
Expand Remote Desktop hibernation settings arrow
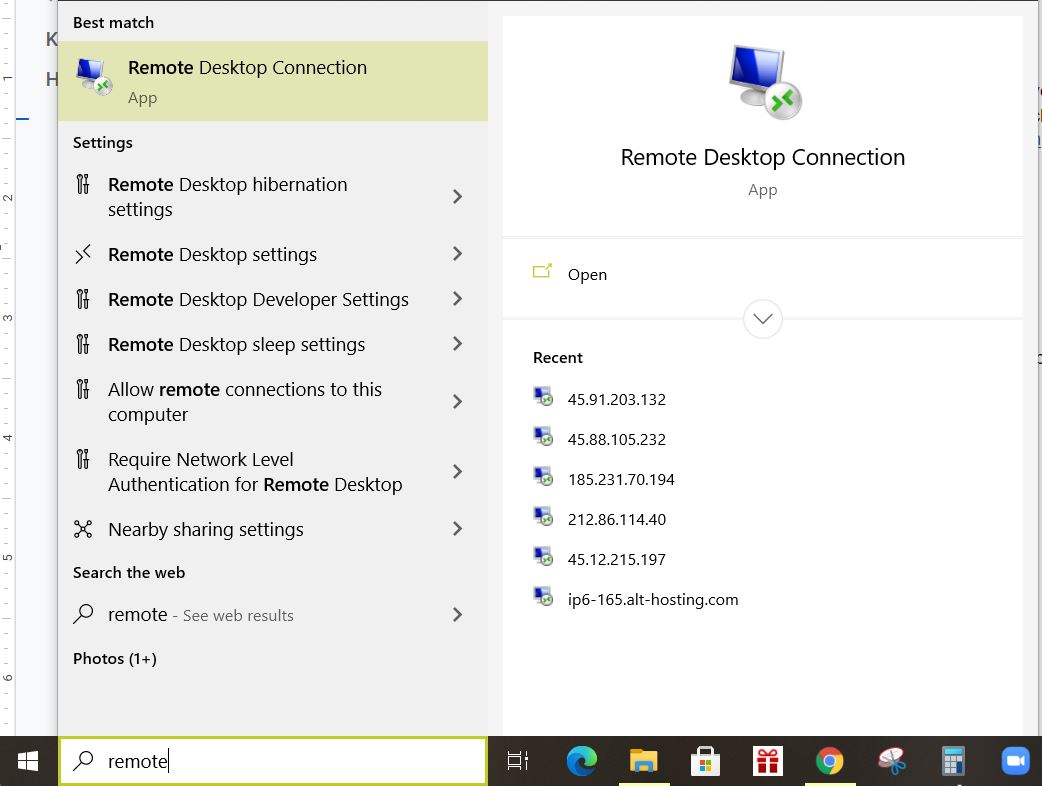click(457, 197)
